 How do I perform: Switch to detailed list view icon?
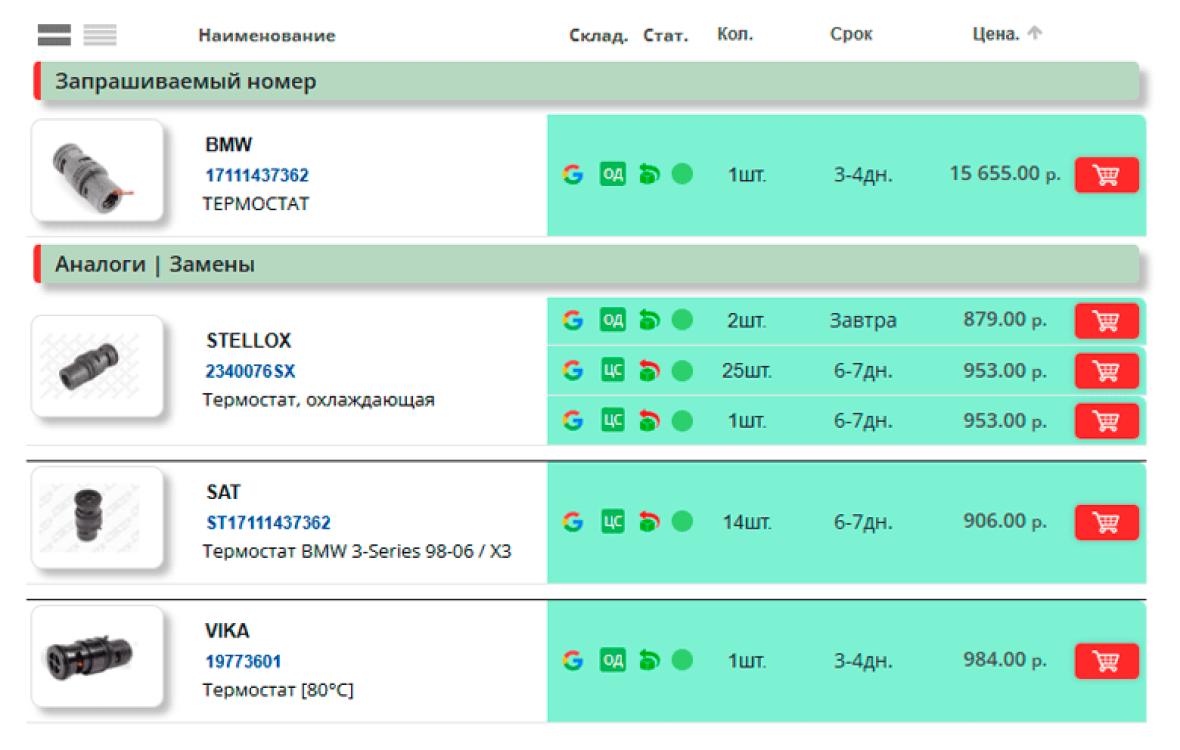click(x=54, y=35)
